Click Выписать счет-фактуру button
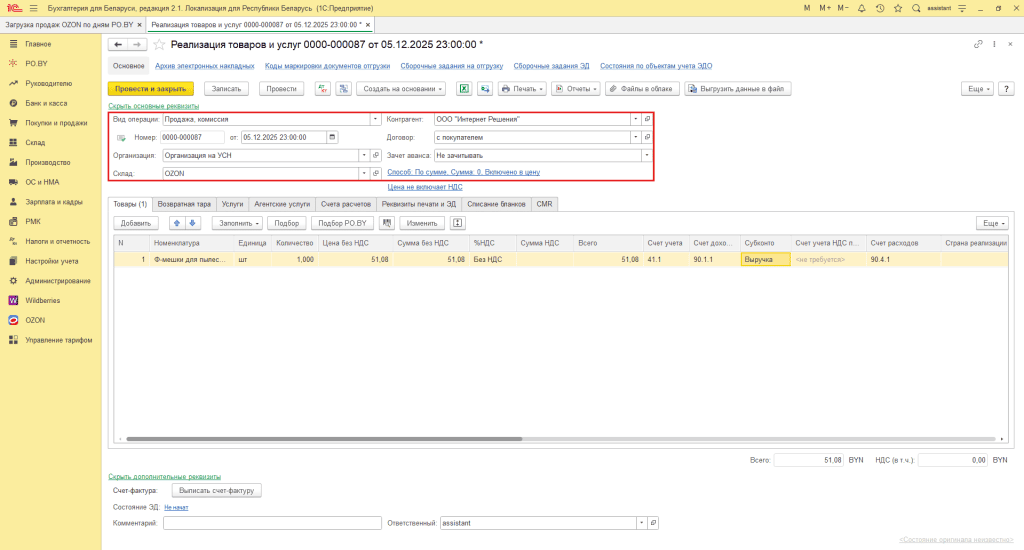The height and width of the screenshot is (550, 1024). coord(217,491)
